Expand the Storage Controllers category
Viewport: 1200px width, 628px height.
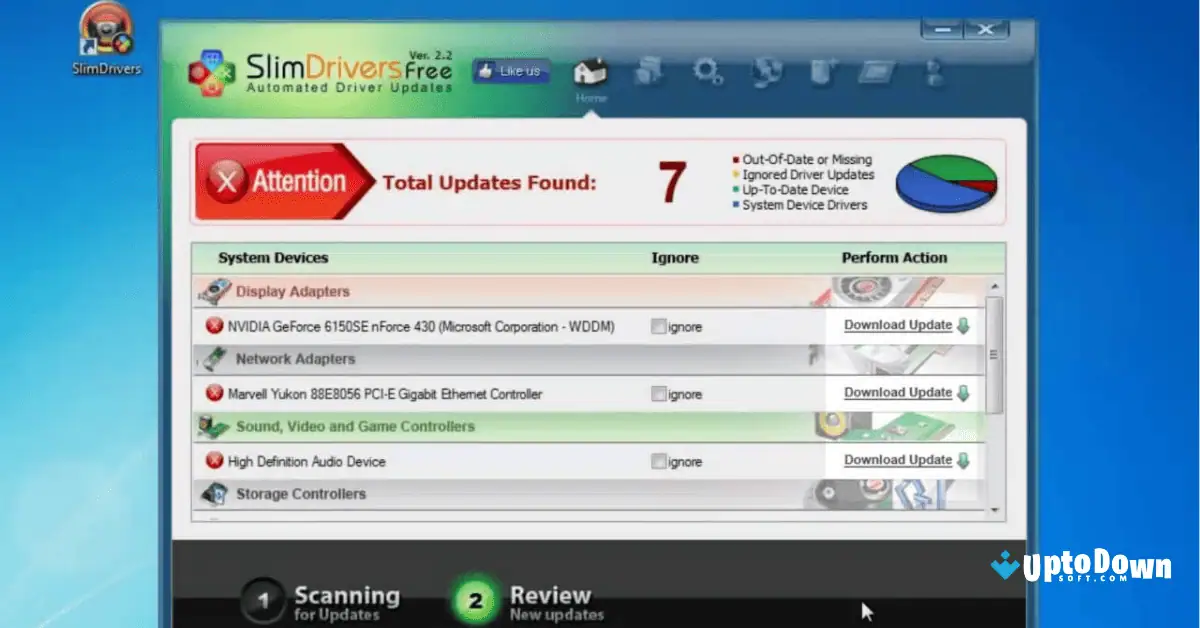click(x=300, y=493)
